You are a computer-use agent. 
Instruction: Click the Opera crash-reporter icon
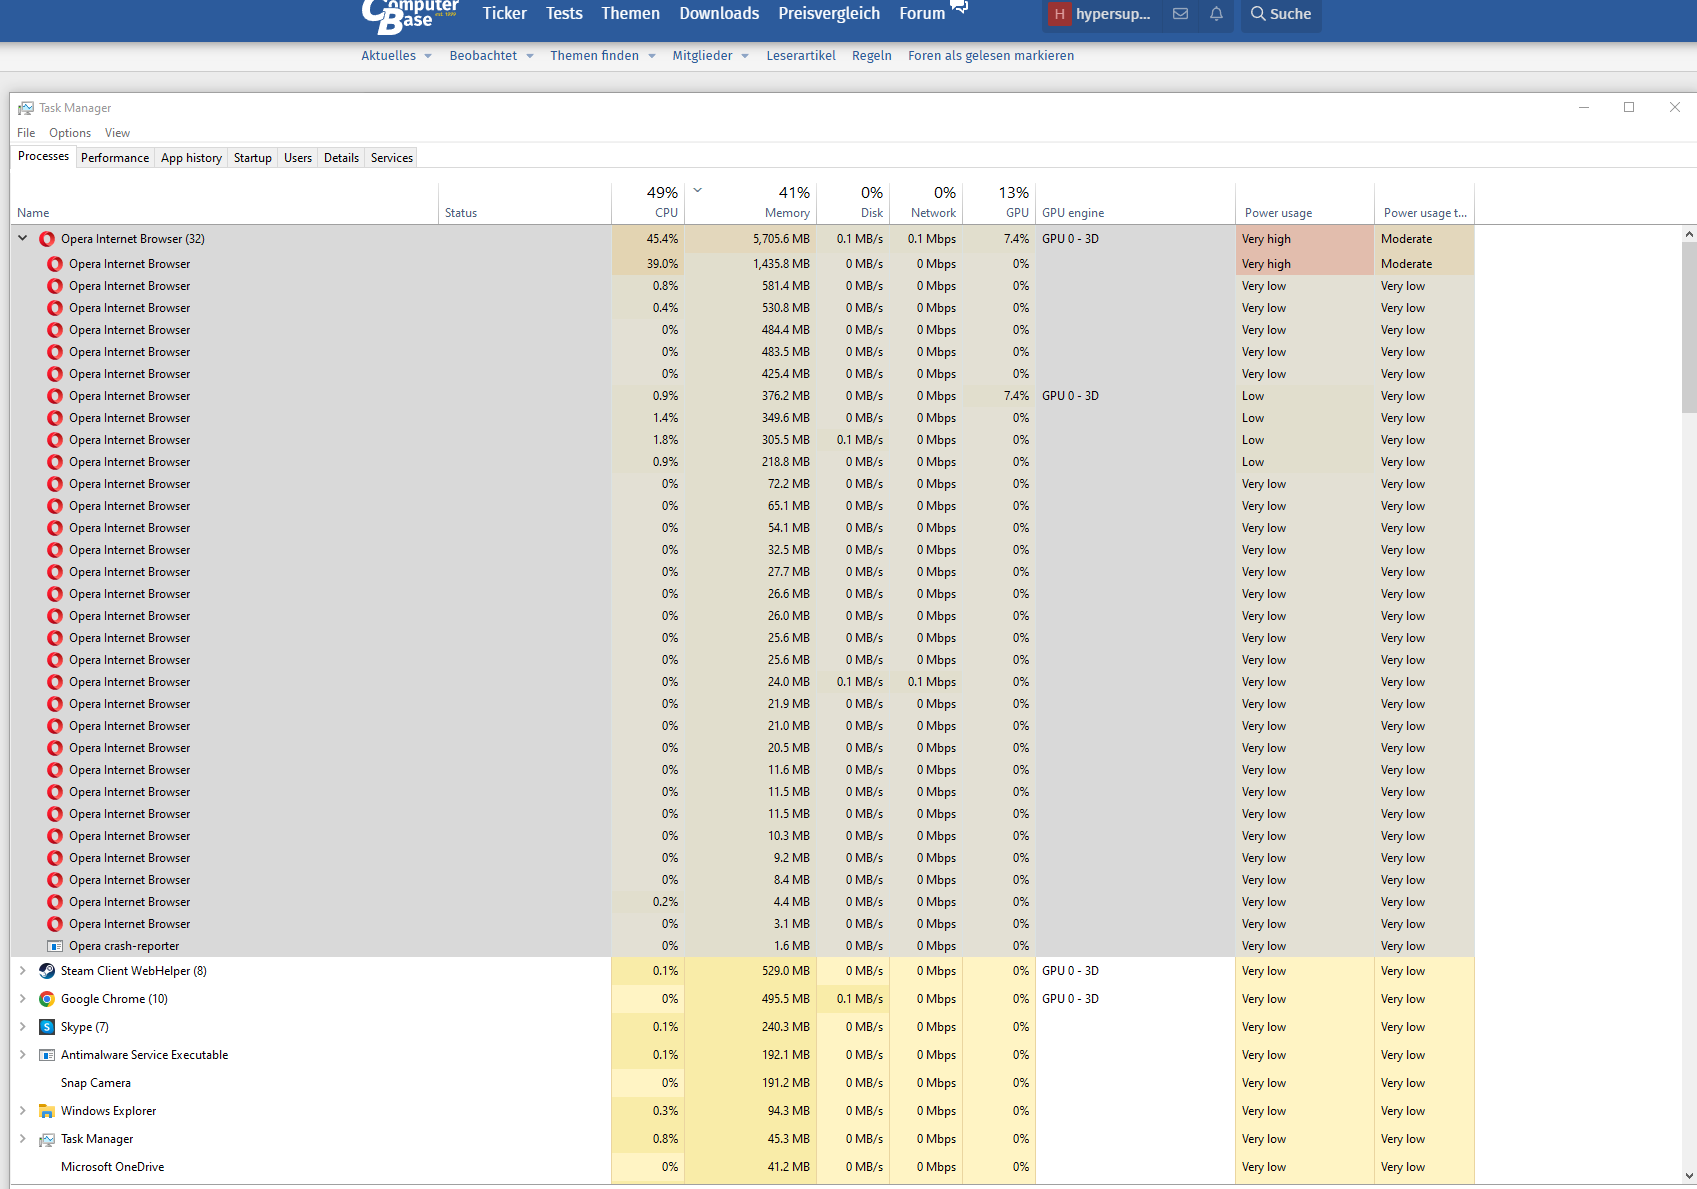(55, 946)
